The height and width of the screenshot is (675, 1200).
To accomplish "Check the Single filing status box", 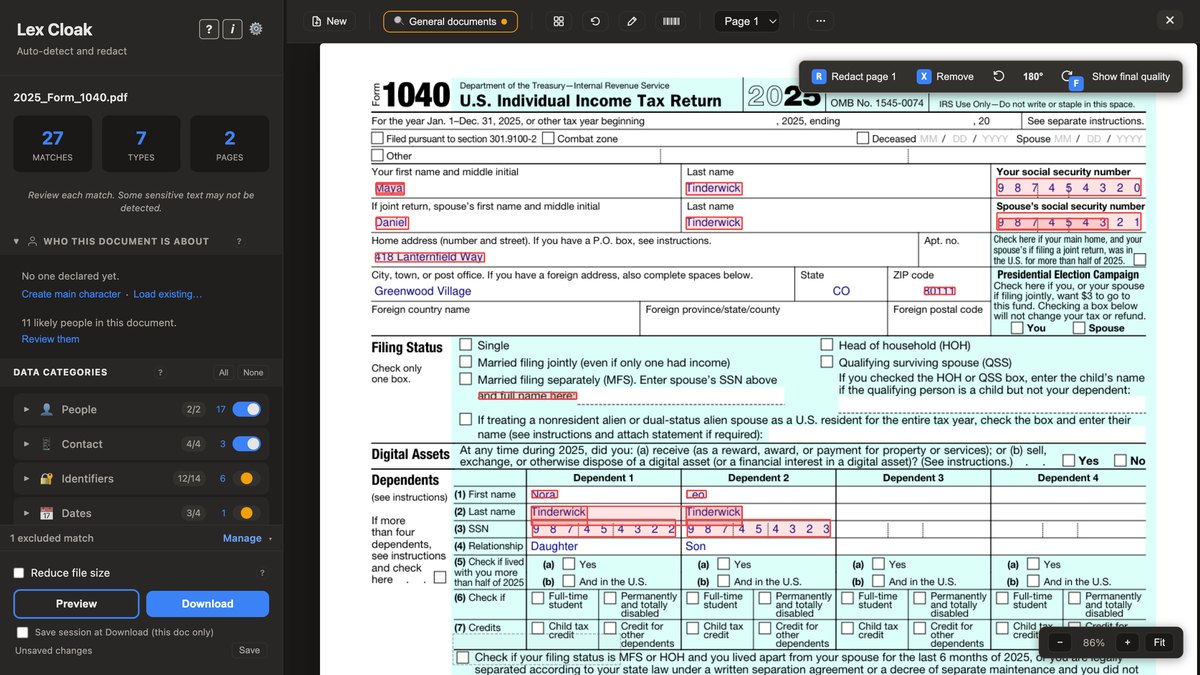I will 466,345.
